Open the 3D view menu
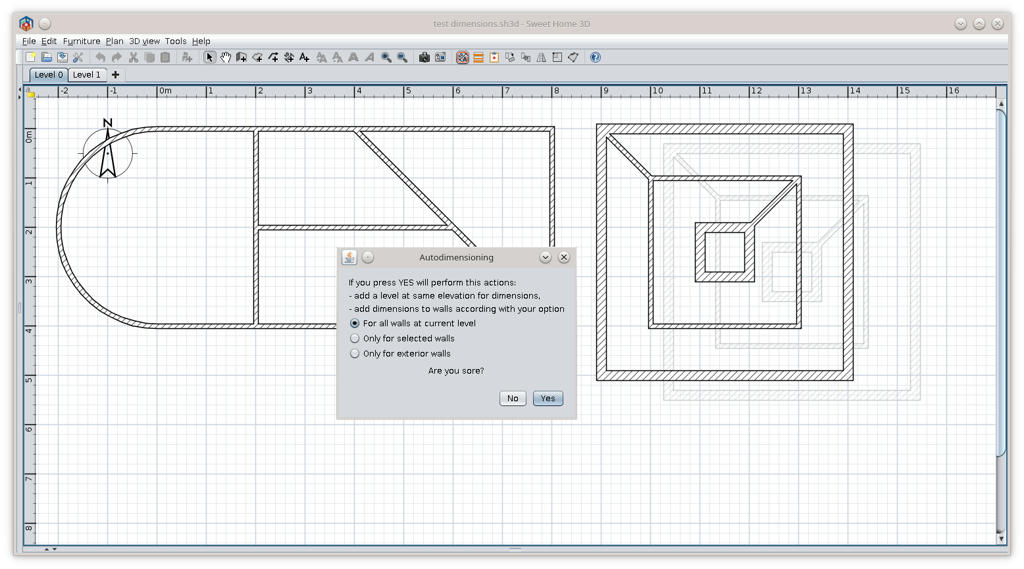Viewport: 1024px width, 569px height. pyautogui.click(x=144, y=41)
